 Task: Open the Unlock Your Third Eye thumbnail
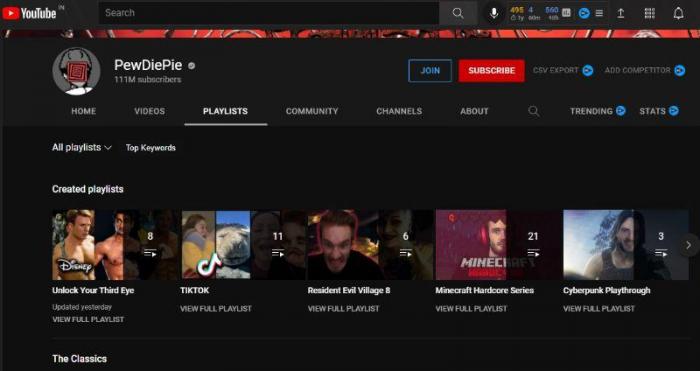click(x=115, y=245)
